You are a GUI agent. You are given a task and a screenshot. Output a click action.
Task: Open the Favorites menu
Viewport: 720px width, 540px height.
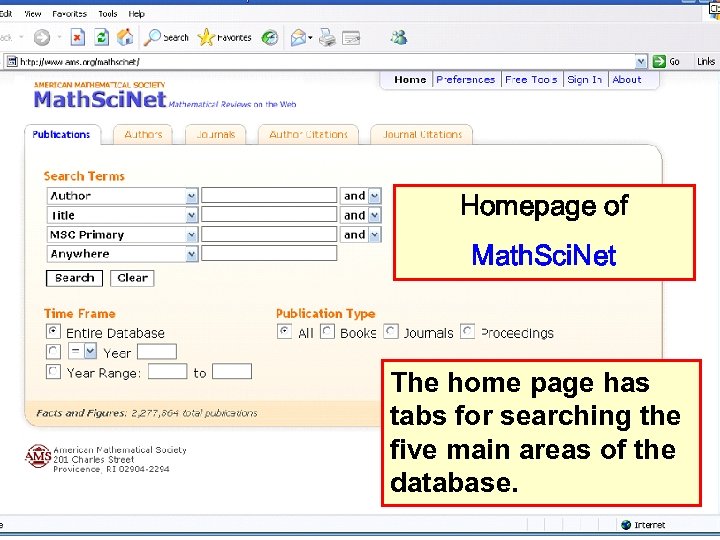tap(69, 14)
